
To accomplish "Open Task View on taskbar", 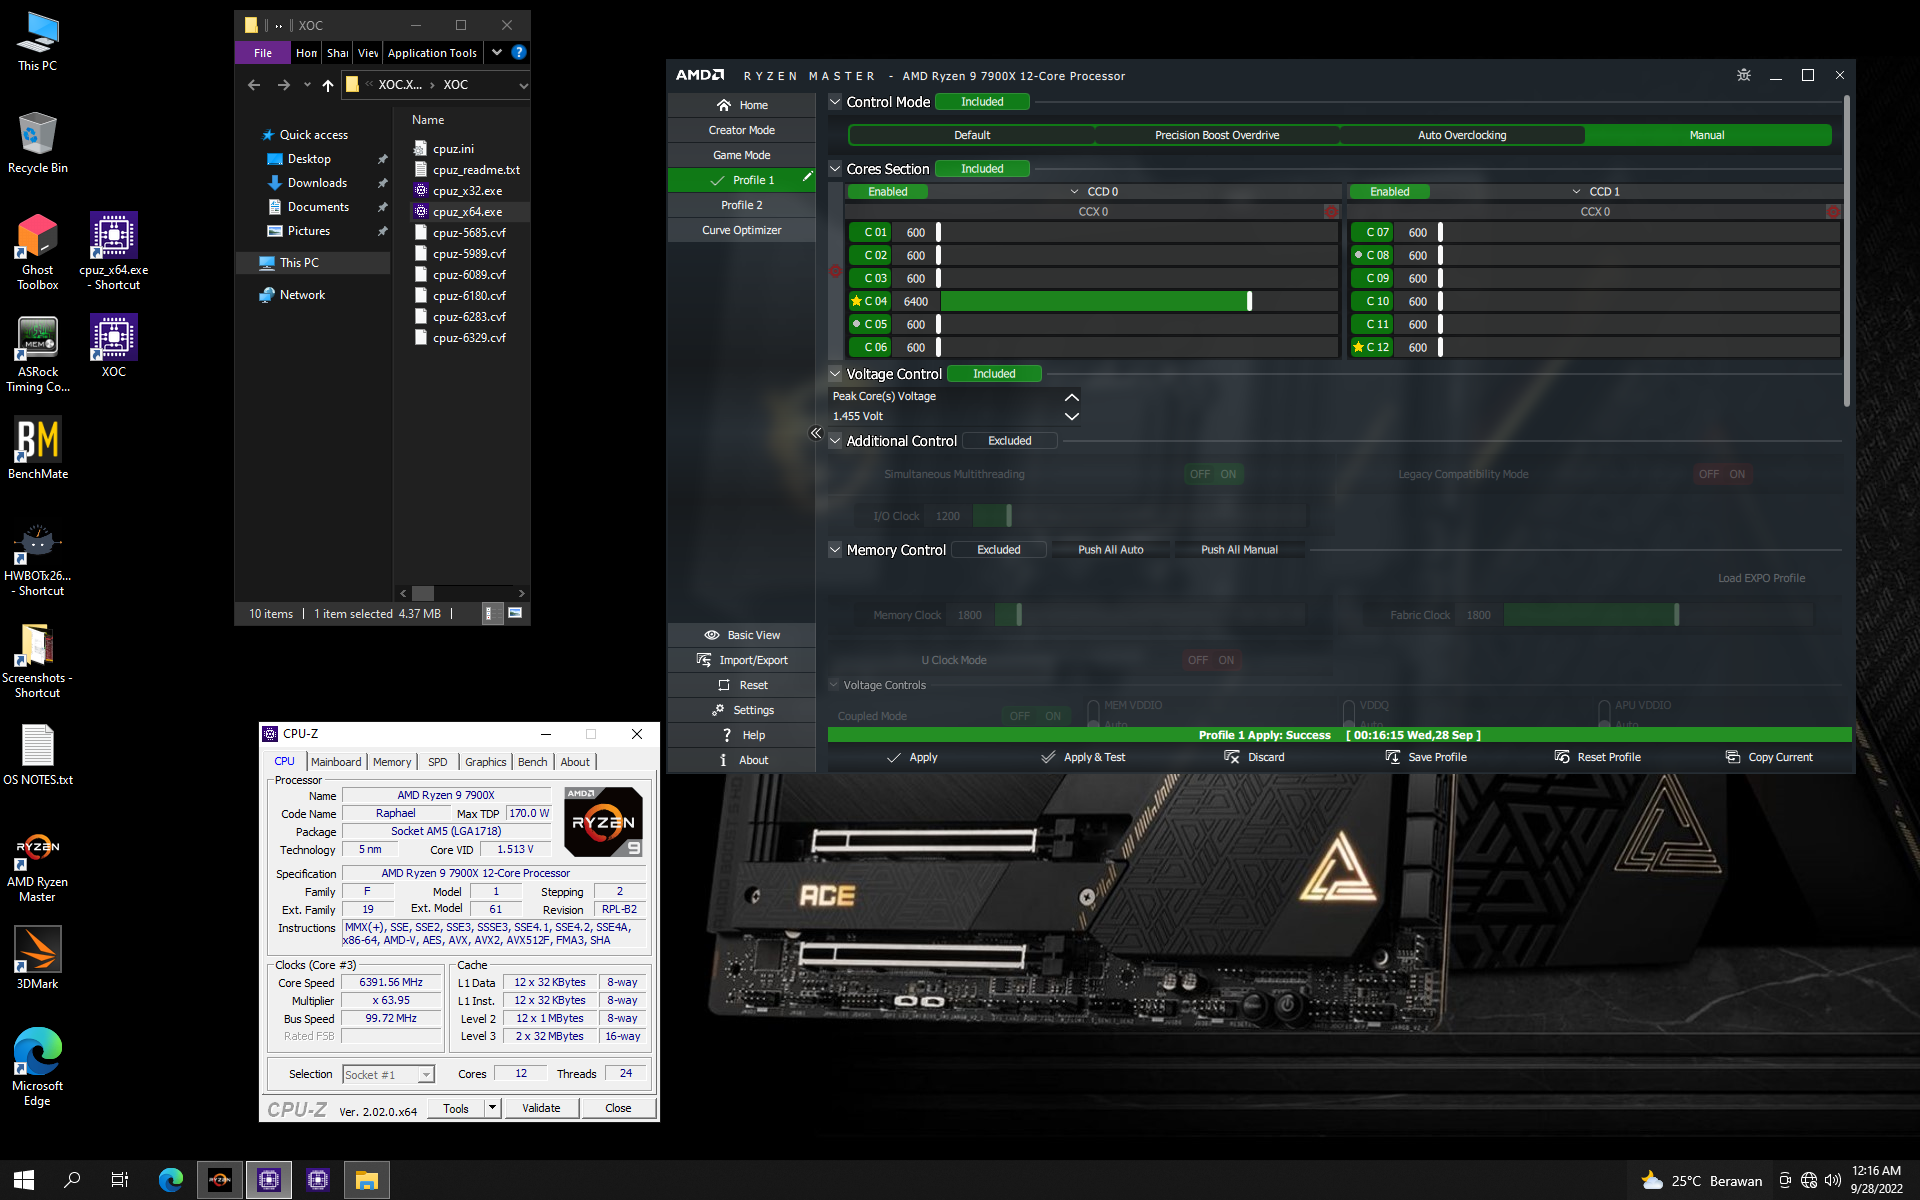I will (120, 1180).
